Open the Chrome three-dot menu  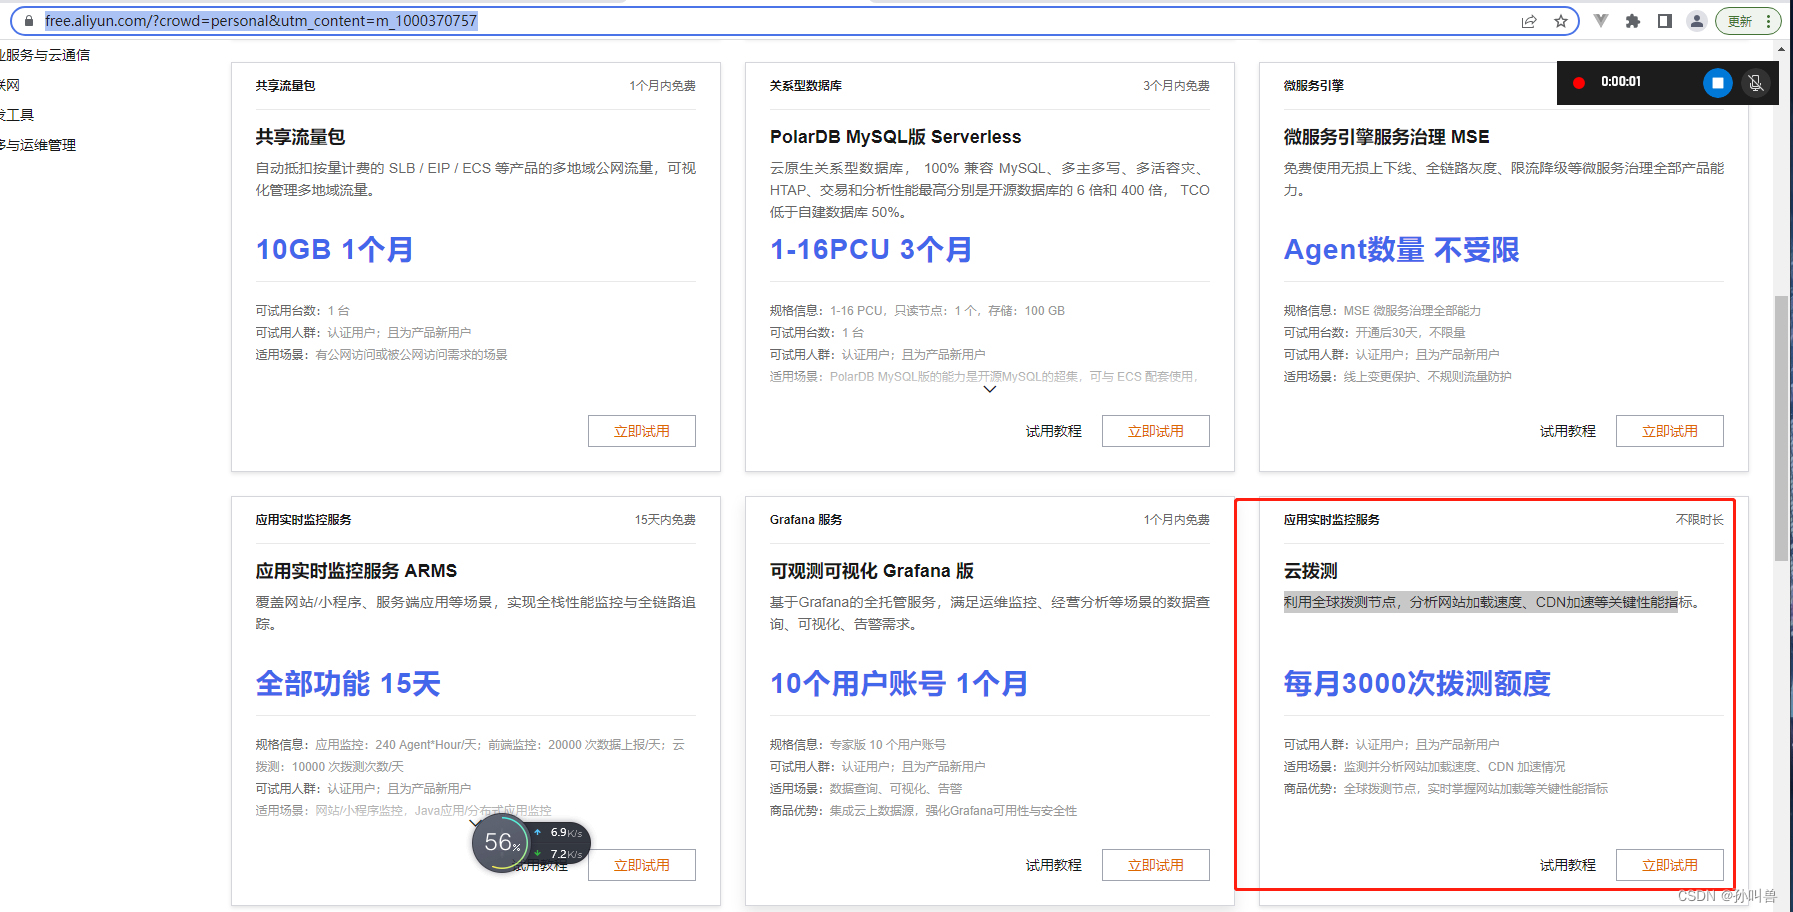(1768, 21)
